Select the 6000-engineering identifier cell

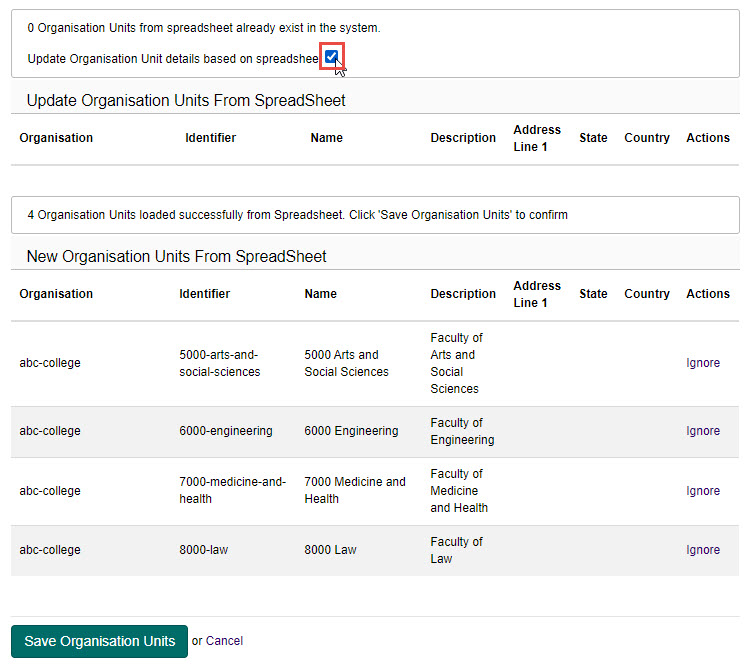pyautogui.click(x=225, y=431)
